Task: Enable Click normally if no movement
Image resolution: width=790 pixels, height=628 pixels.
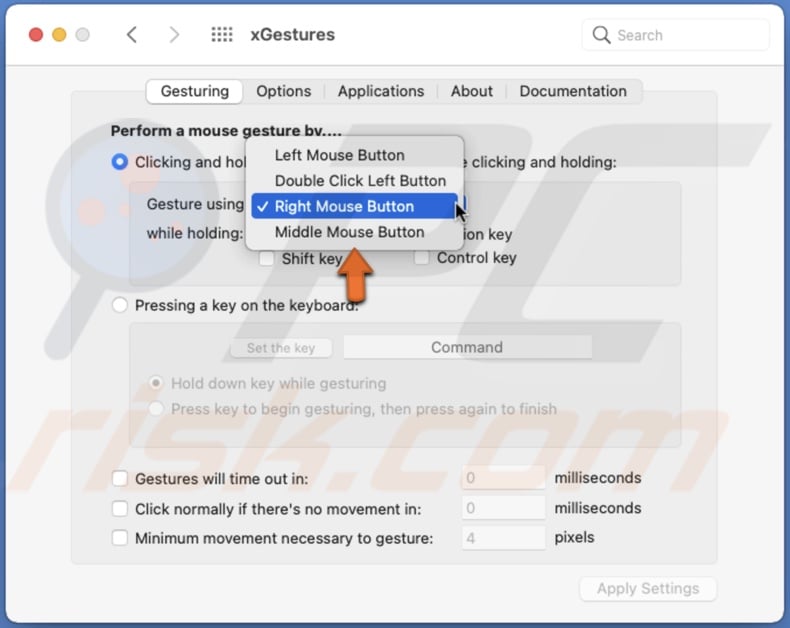Action: [x=119, y=509]
